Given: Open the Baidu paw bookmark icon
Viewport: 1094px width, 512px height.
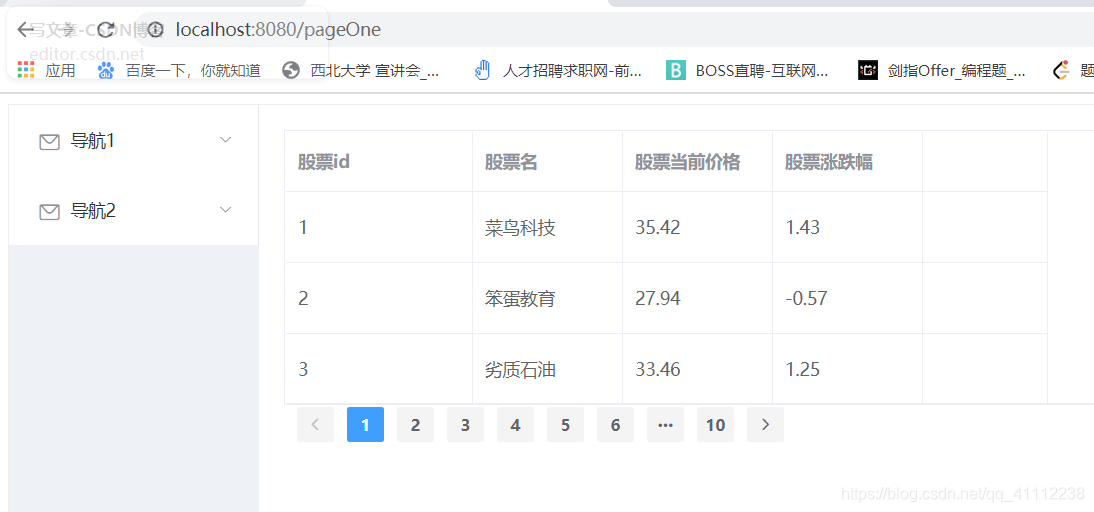Looking at the screenshot, I should point(106,70).
